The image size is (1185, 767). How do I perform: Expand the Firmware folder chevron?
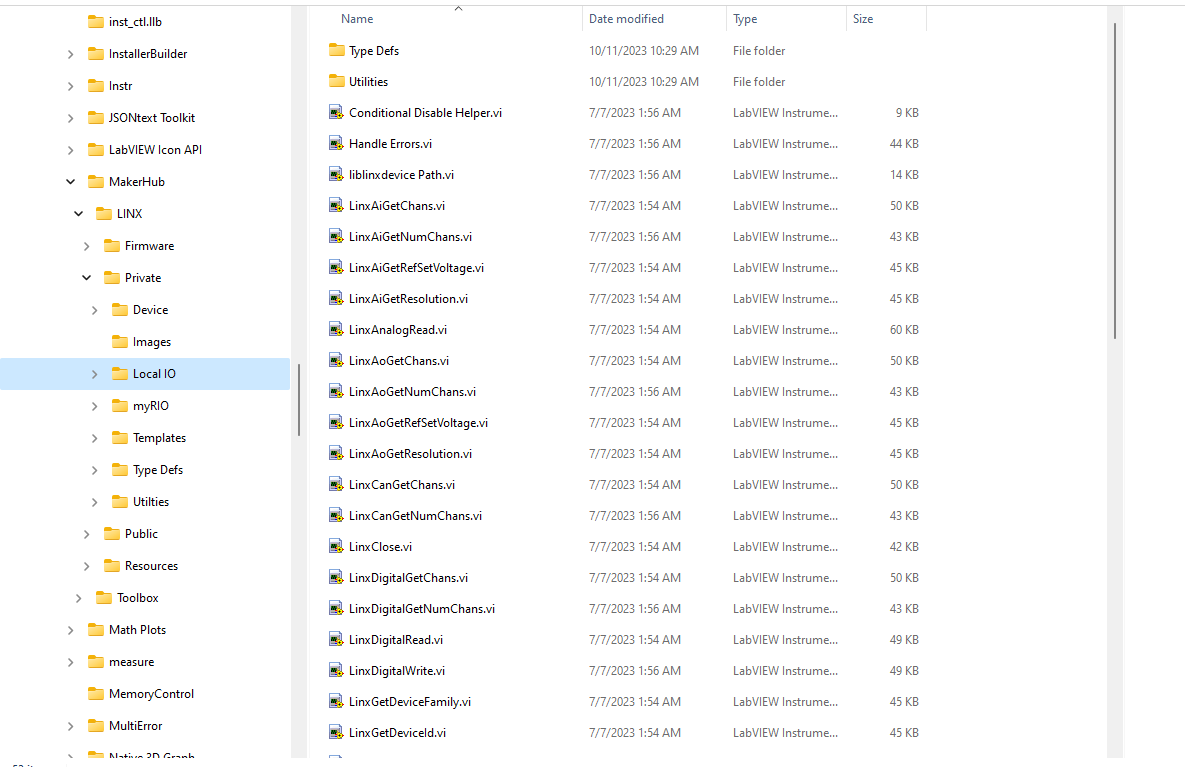tap(86, 246)
